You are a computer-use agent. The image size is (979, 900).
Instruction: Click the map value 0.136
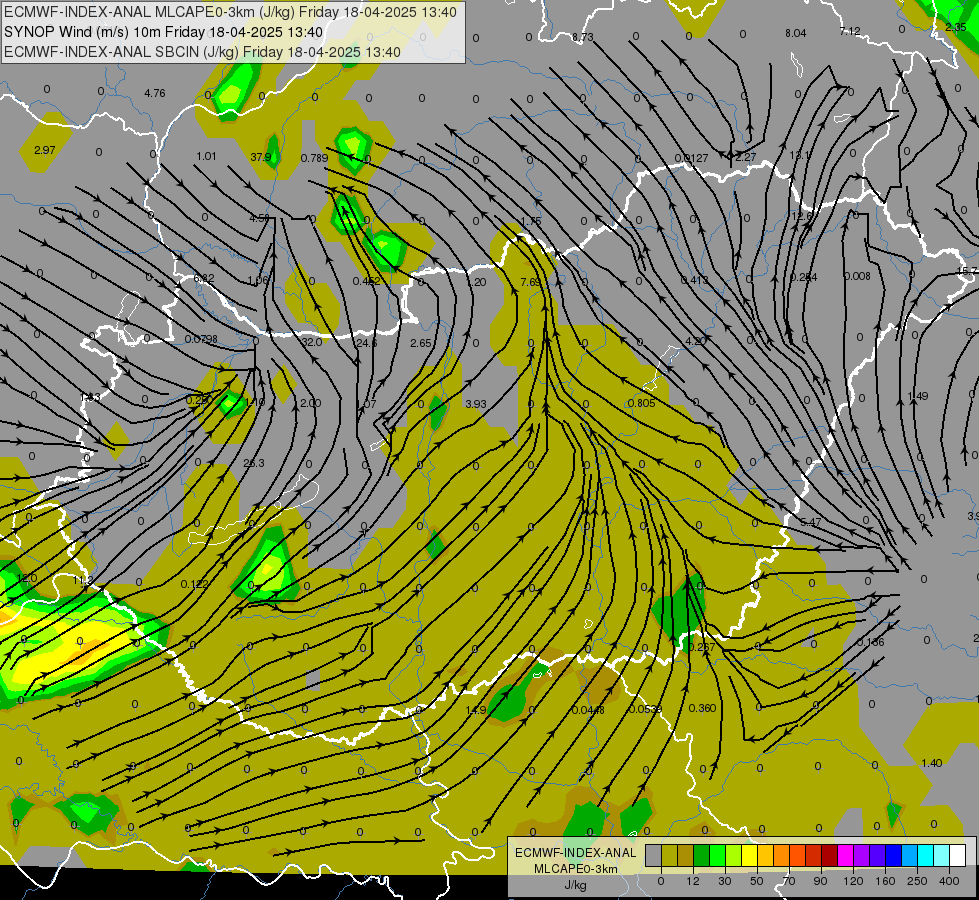point(870,642)
